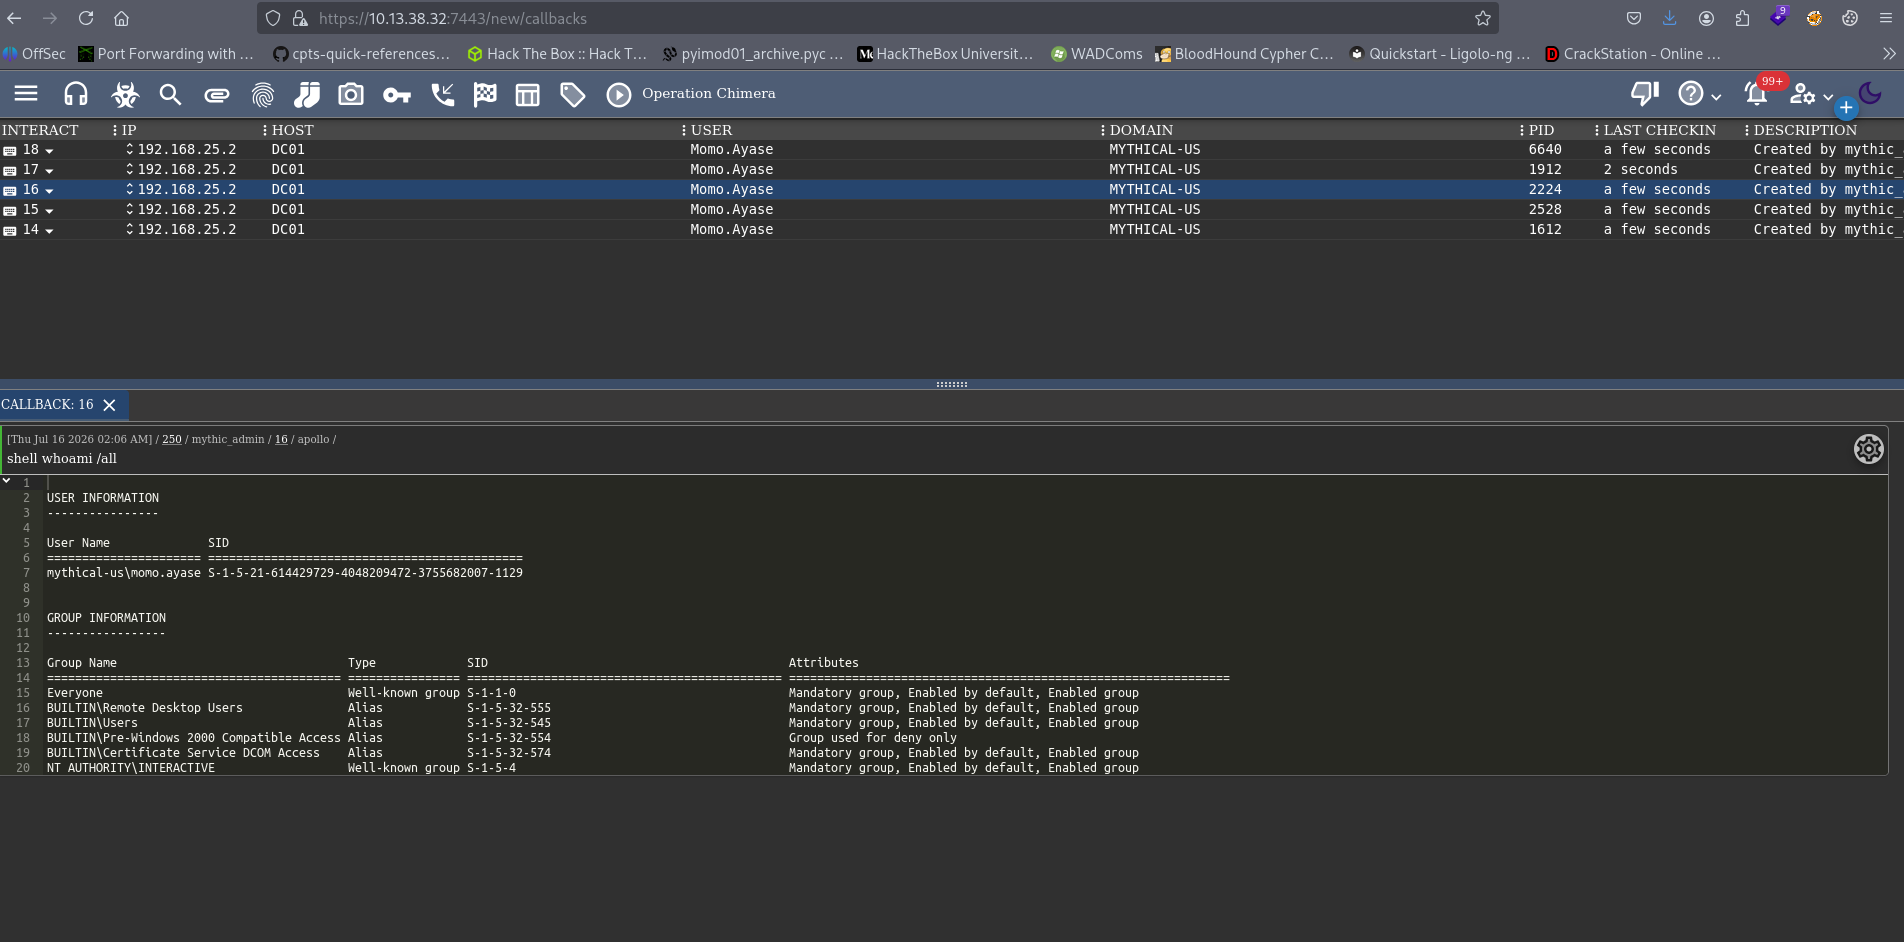Image resolution: width=1904 pixels, height=942 pixels.
Task: Open the files paperclip icon
Action: [217, 95]
